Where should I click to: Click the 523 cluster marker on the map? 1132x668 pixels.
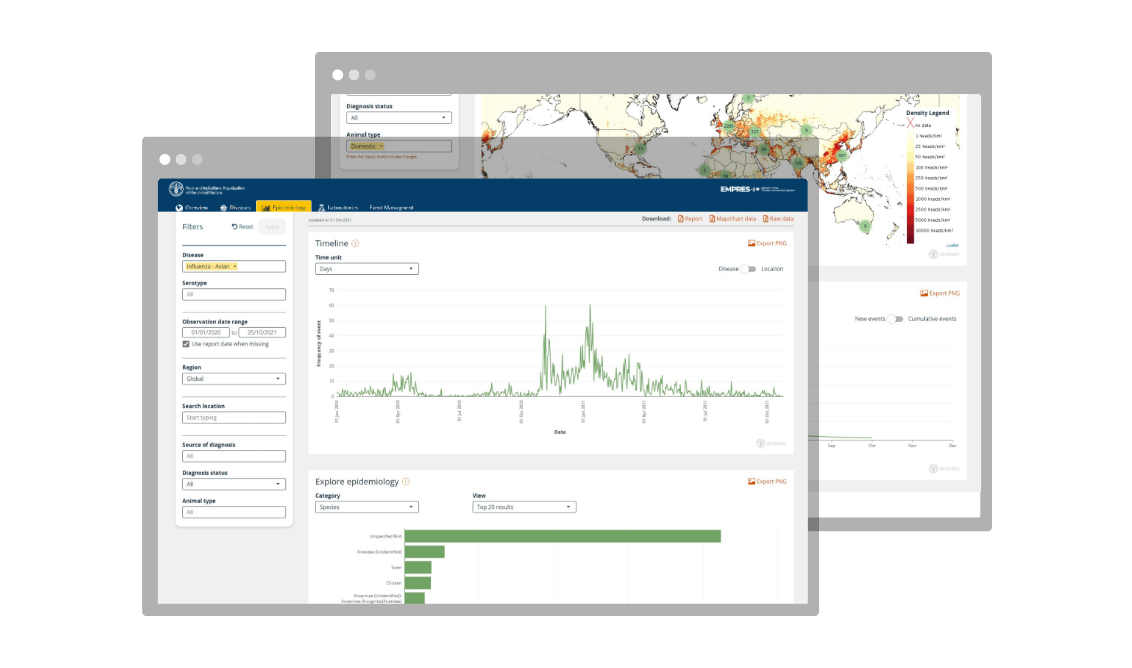coord(754,131)
